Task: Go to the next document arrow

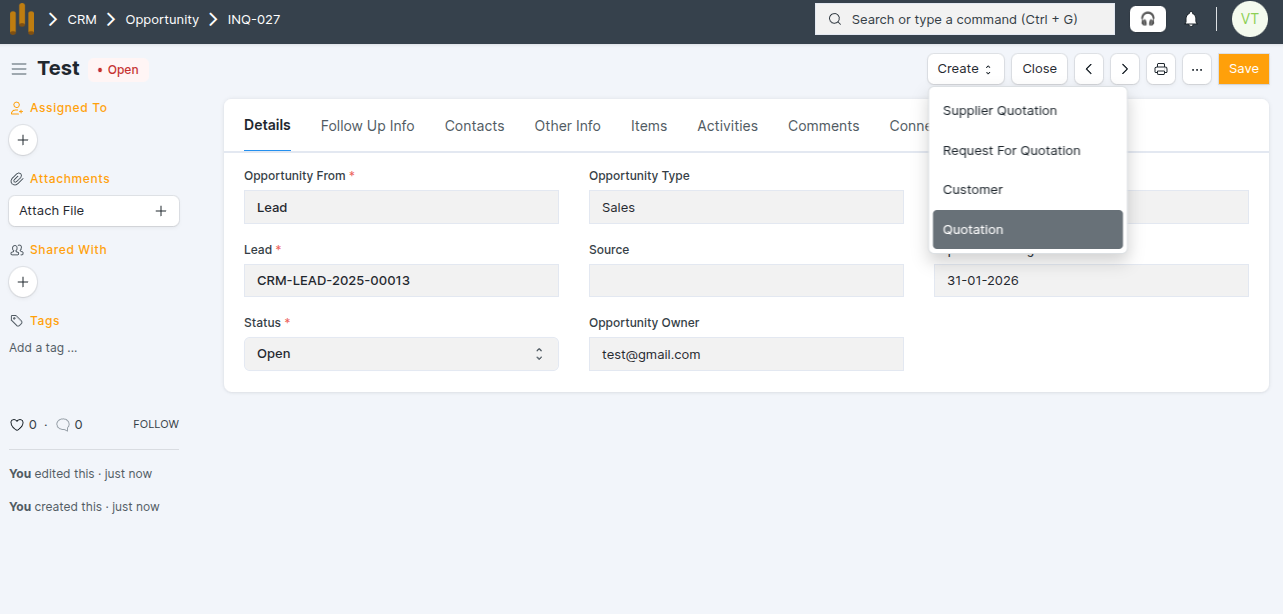Action: pos(1125,69)
